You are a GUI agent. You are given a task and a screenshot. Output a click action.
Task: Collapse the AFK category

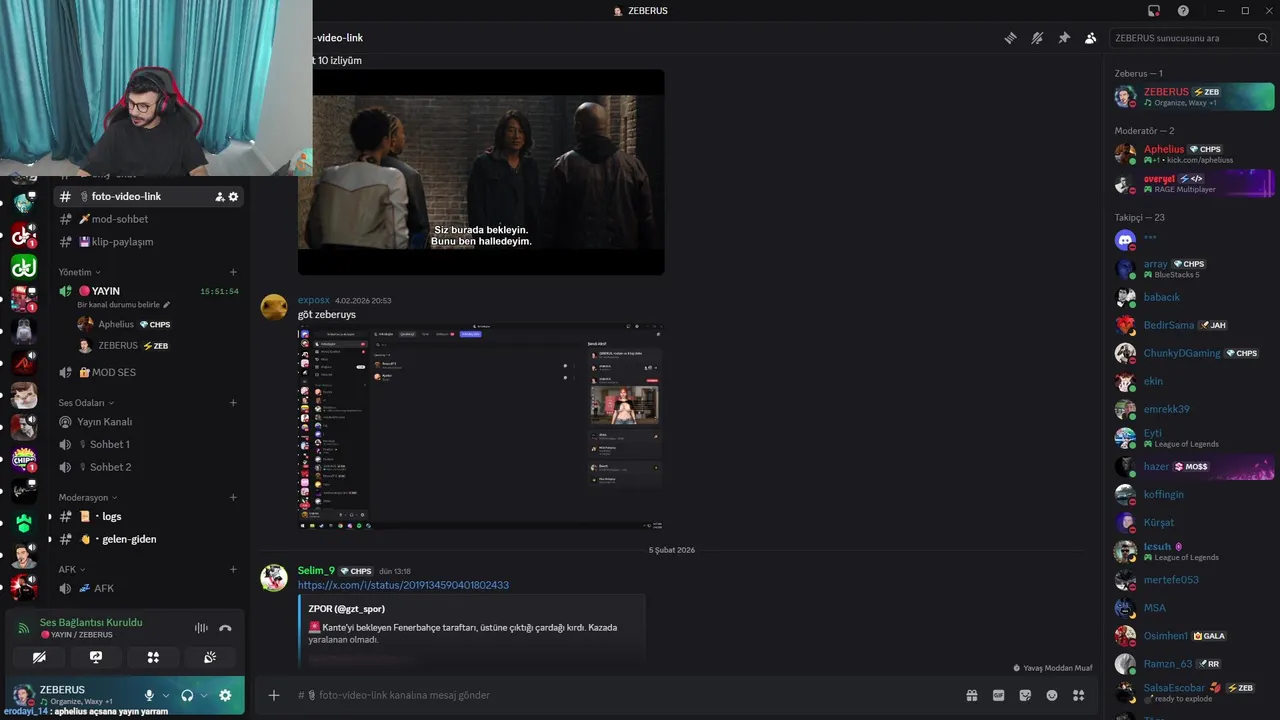point(71,570)
